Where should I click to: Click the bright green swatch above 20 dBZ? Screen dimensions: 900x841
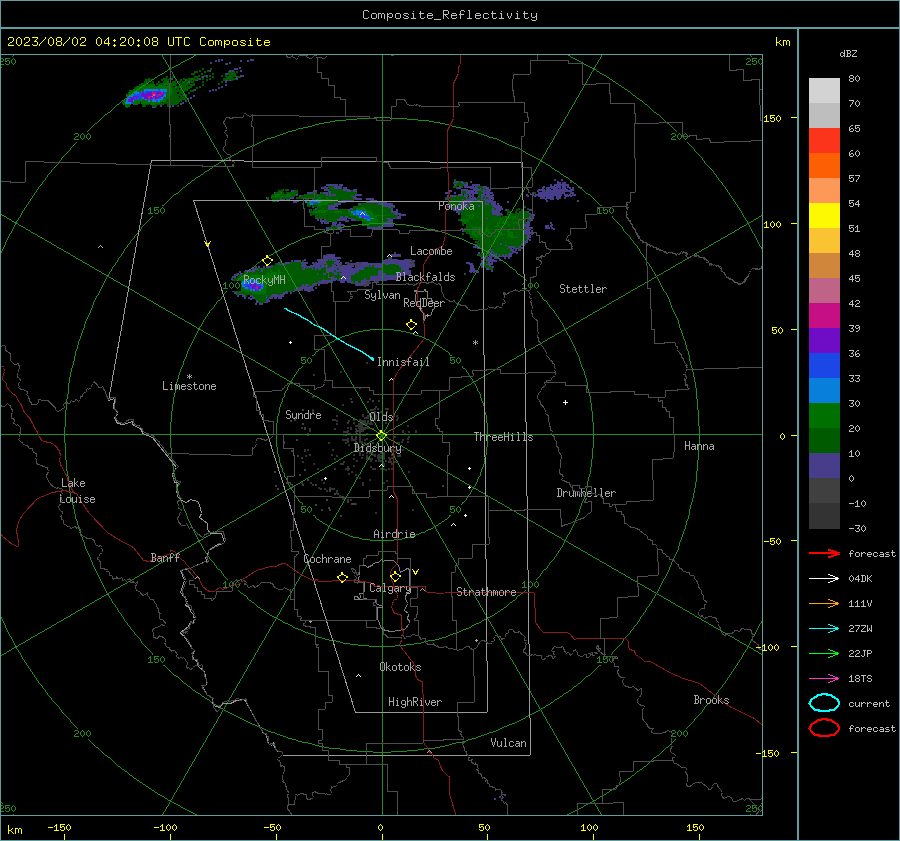[824, 415]
